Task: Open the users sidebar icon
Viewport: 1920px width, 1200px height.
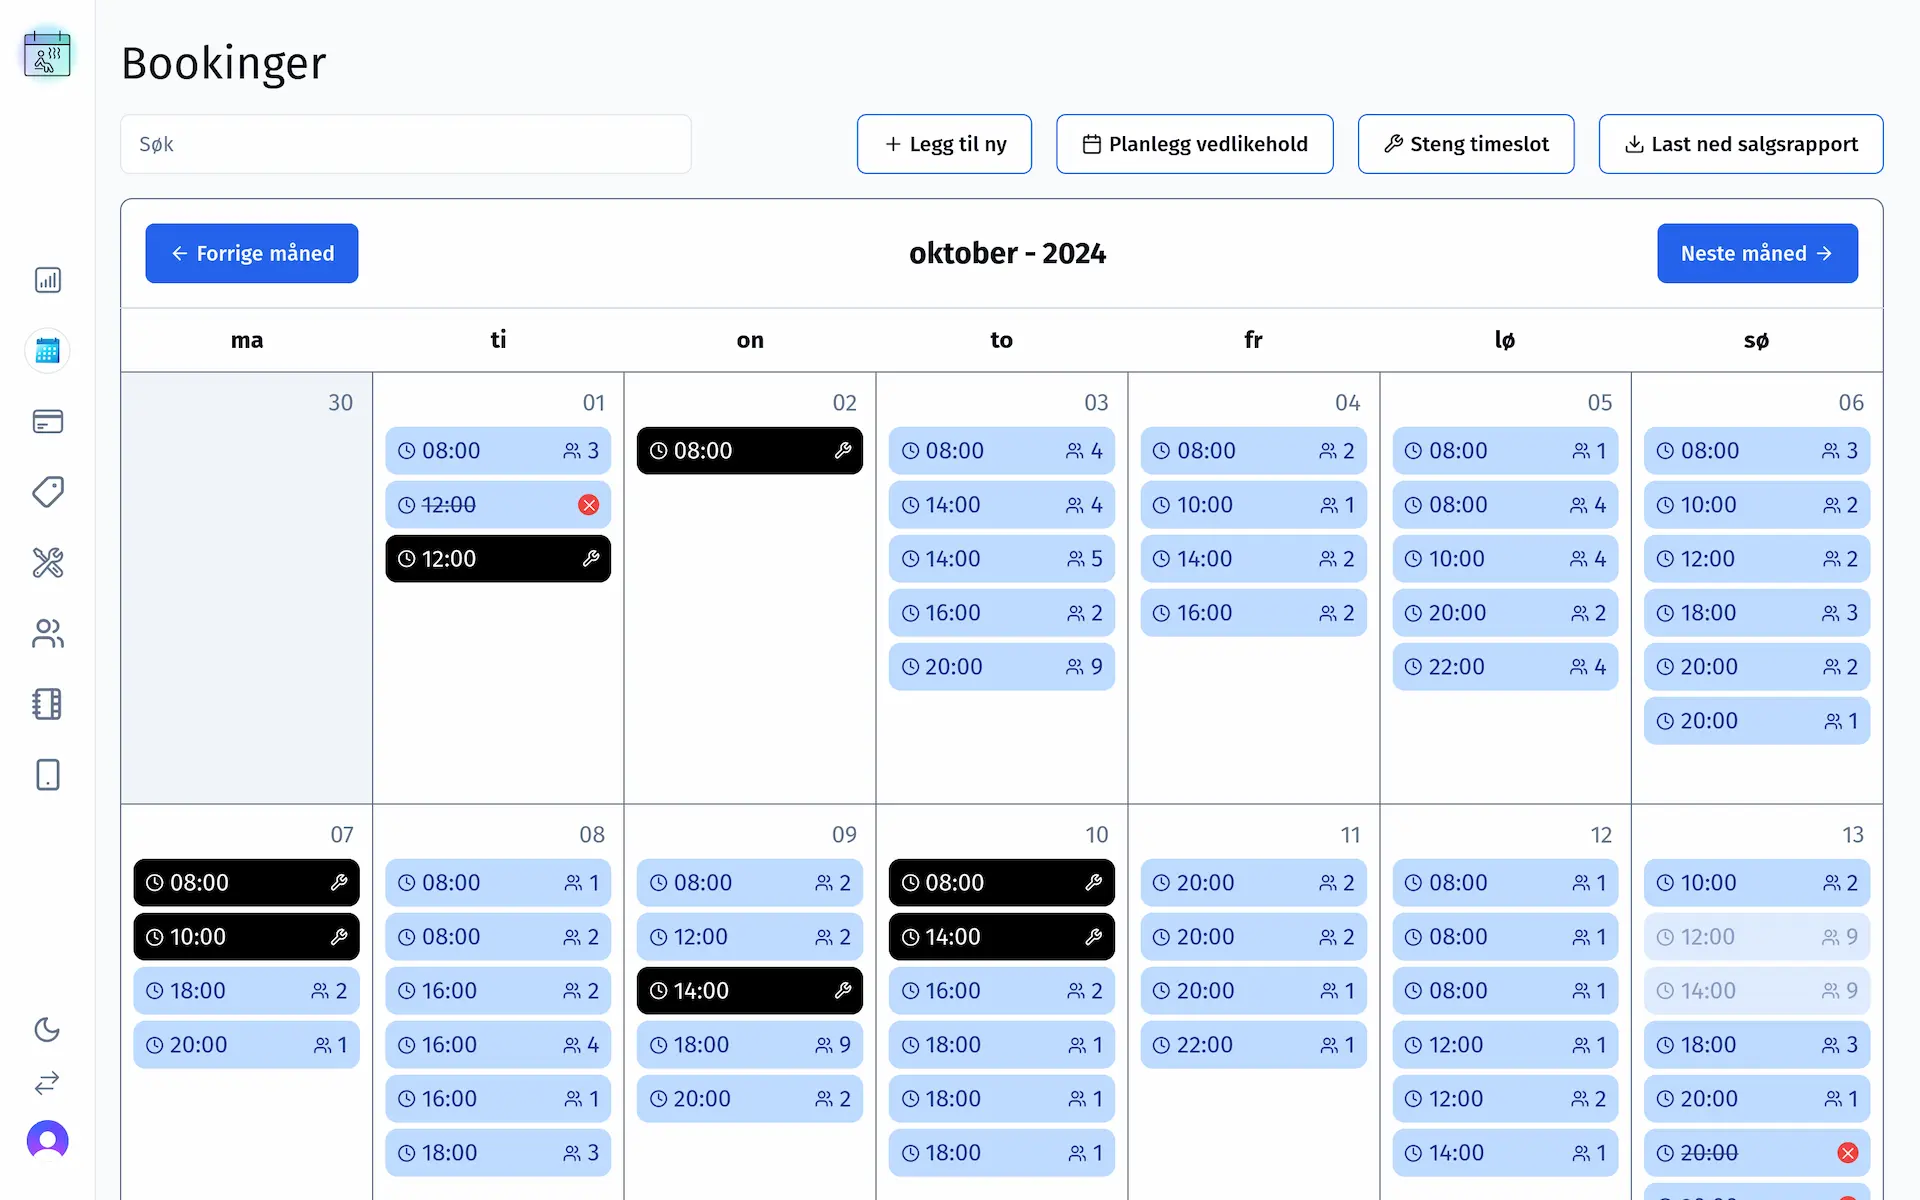Action: [x=47, y=633]
